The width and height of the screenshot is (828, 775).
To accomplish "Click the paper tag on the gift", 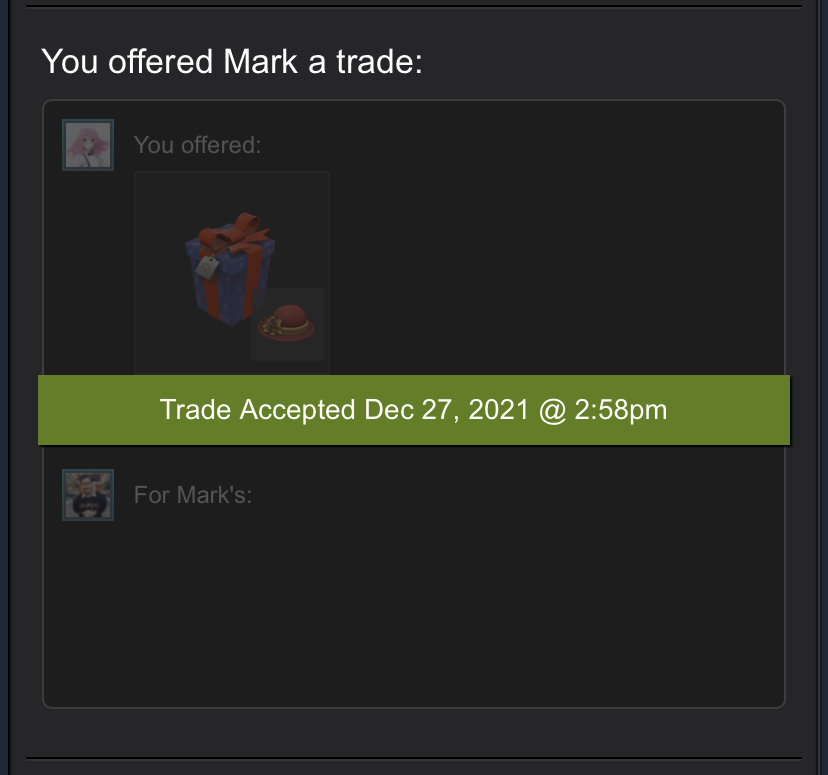I will [x=206, y=267].
